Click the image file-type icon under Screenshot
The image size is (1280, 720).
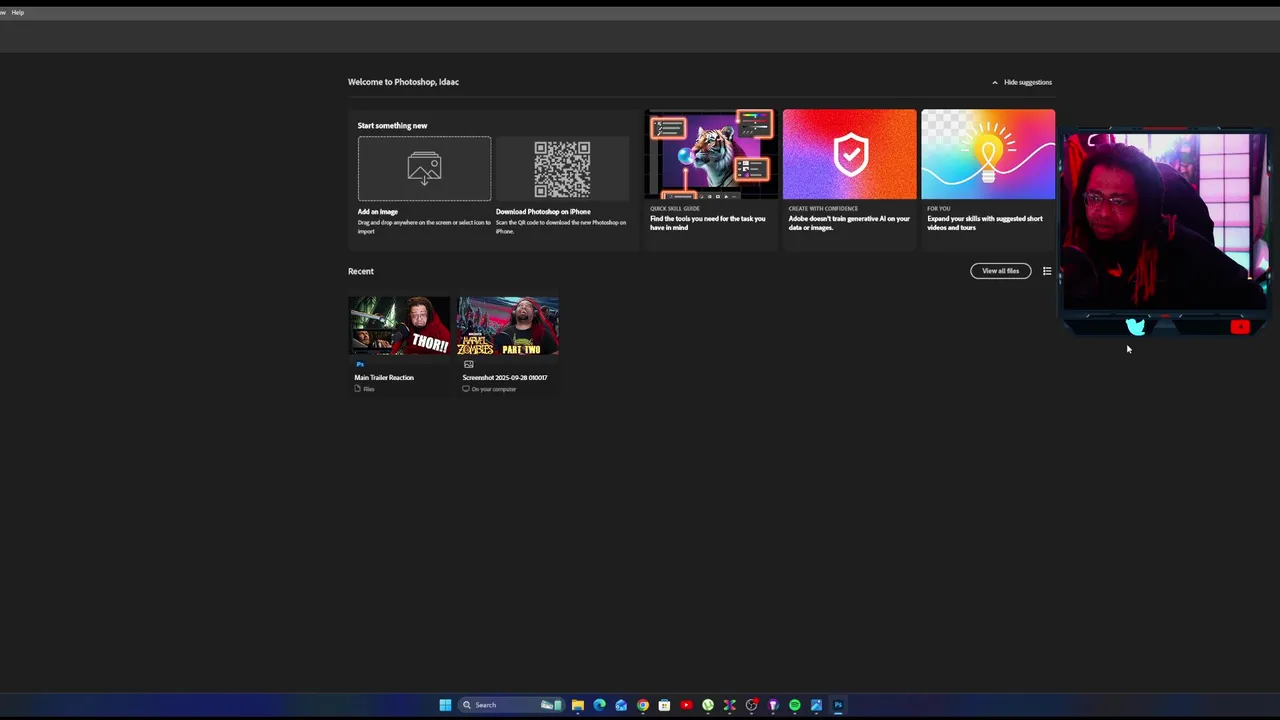point(468,365)
